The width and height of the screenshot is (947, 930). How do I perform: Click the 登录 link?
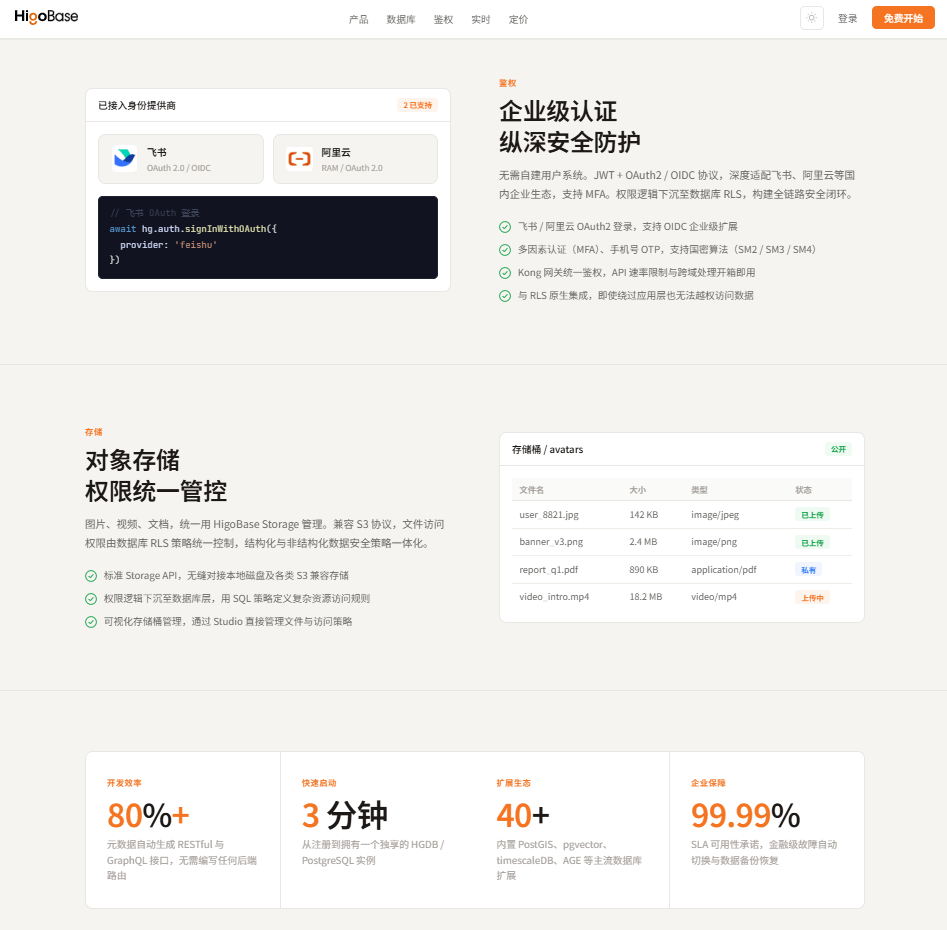click(x=847, y=19)
